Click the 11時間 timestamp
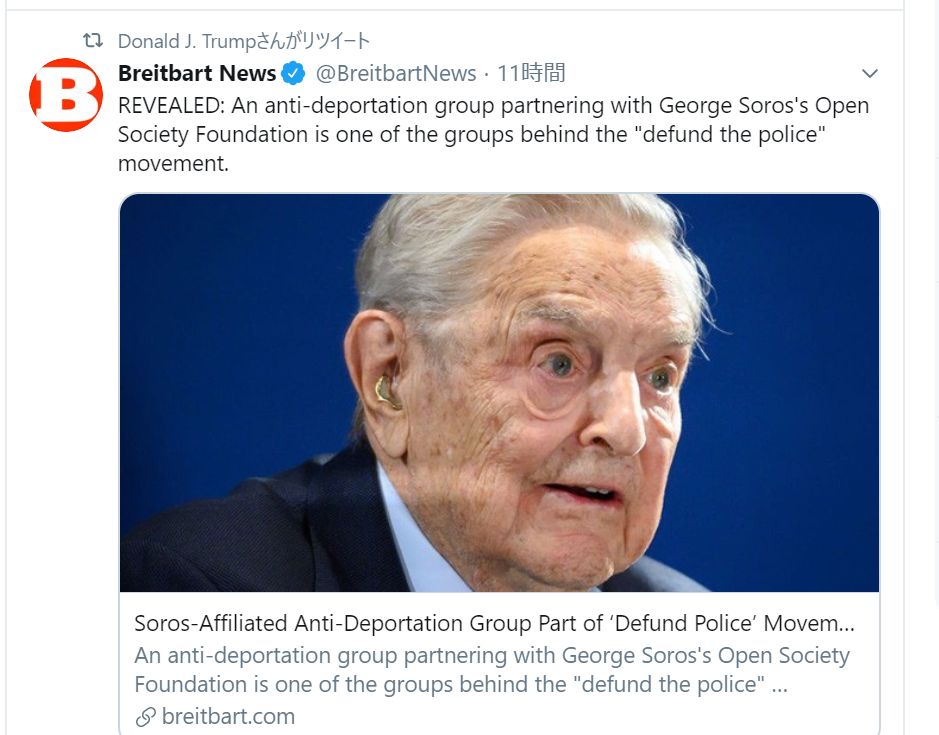Image resolution: width=939 pixels, height=735 pixels. click(x=531, y=73)
